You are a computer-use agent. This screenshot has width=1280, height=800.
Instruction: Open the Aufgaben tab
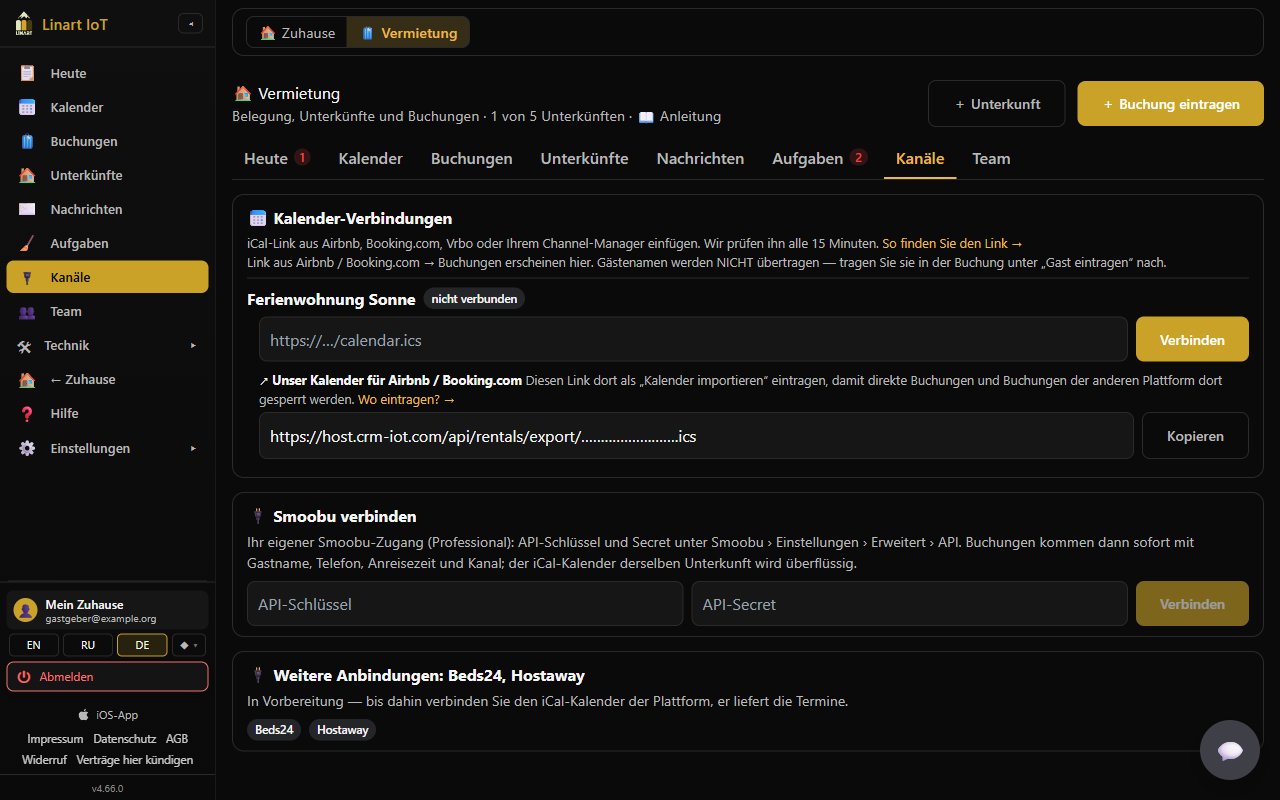819,158
